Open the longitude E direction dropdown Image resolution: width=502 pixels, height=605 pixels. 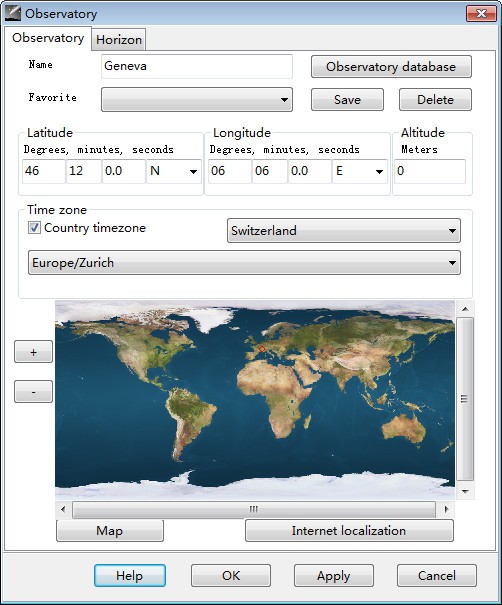click(360, 171)
